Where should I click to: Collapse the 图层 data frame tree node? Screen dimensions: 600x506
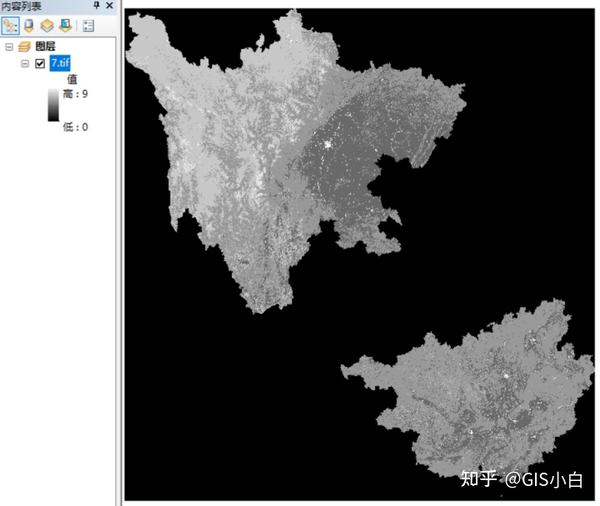9,47
